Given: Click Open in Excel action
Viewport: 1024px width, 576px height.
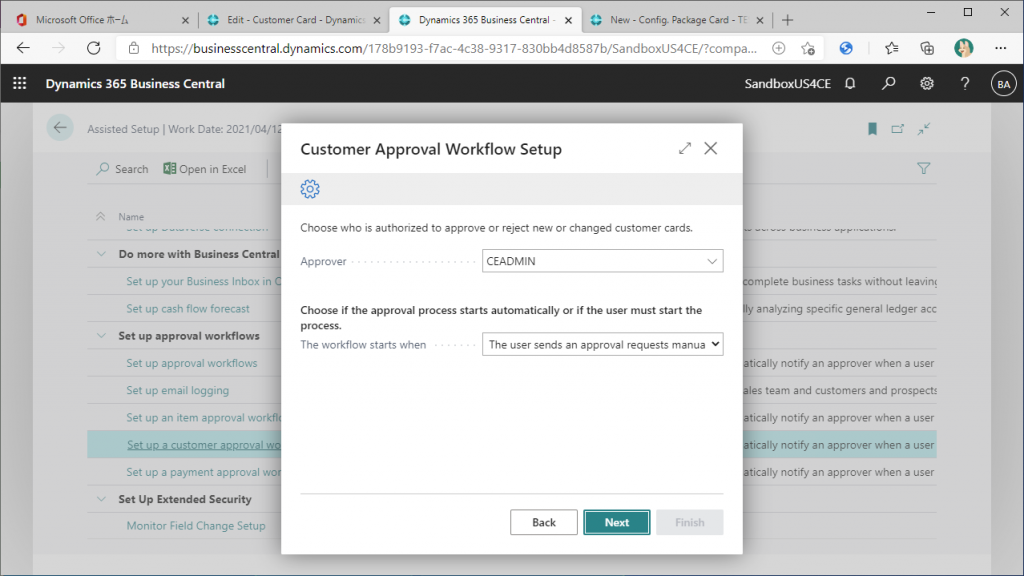Looking at the screenshot, I should point(204,168).
